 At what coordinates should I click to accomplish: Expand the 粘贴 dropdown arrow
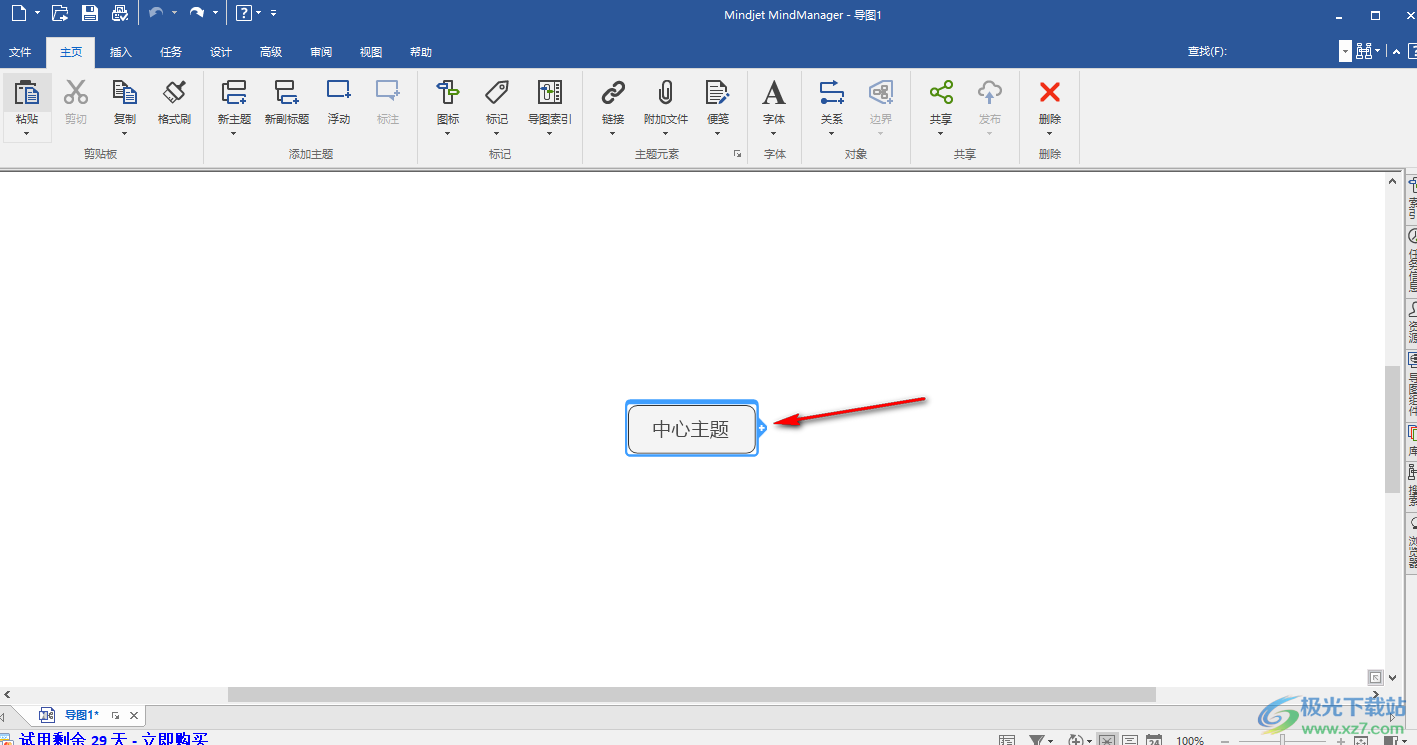tap(27, 133)
